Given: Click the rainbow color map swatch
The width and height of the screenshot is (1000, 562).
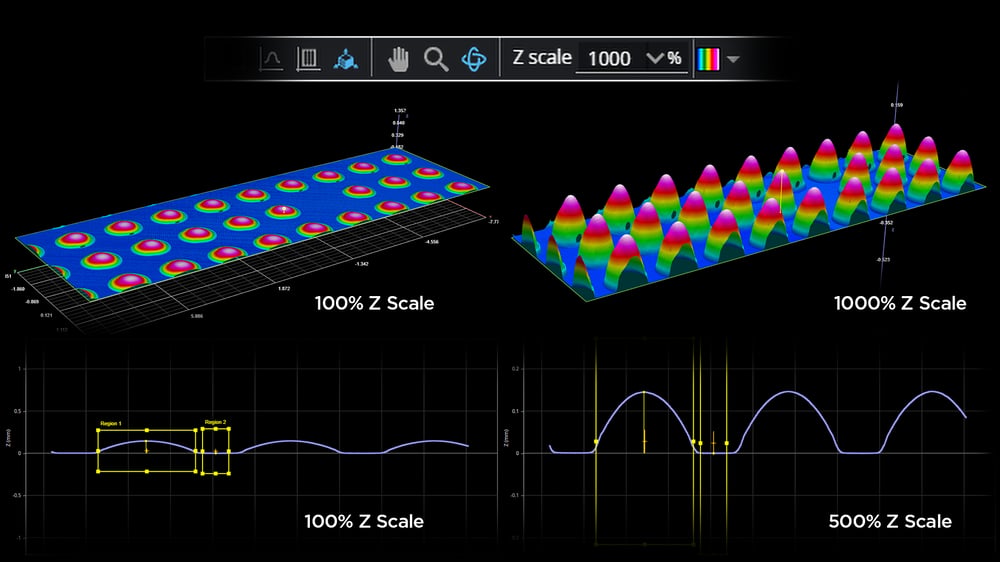Looking at the screenshot, I should [709, 59].
